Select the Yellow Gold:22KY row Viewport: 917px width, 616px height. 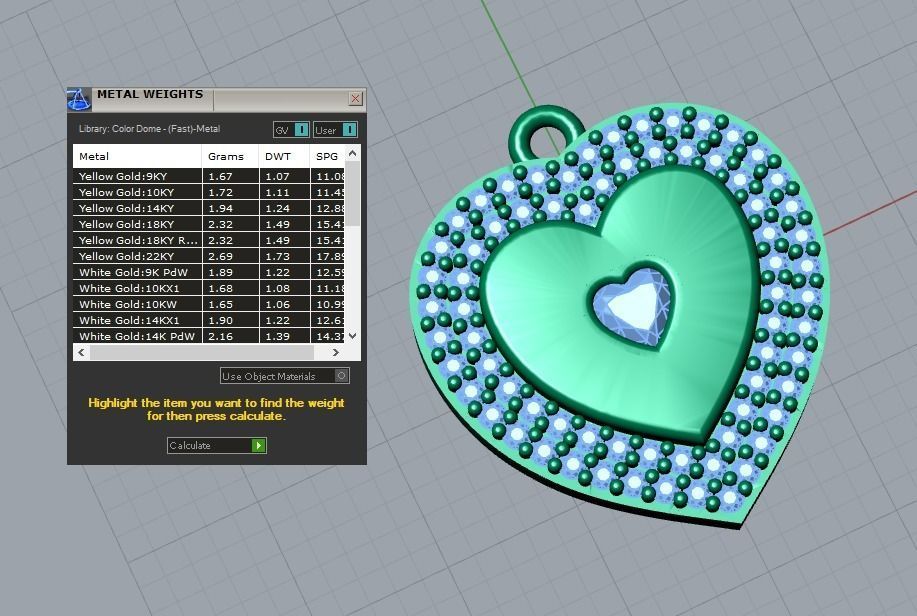(x=209, y=256)
